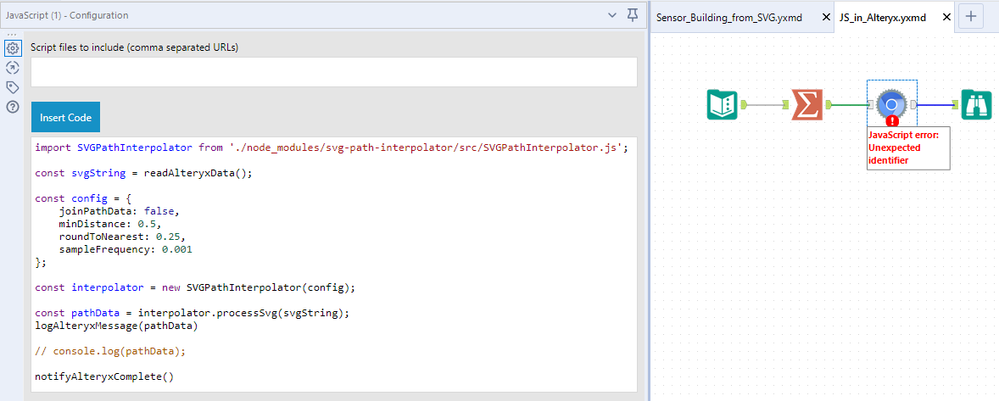Open a new workflow tab with plus
The width and height of the screenshot is (999, 401).
click(x=971, y=17)
